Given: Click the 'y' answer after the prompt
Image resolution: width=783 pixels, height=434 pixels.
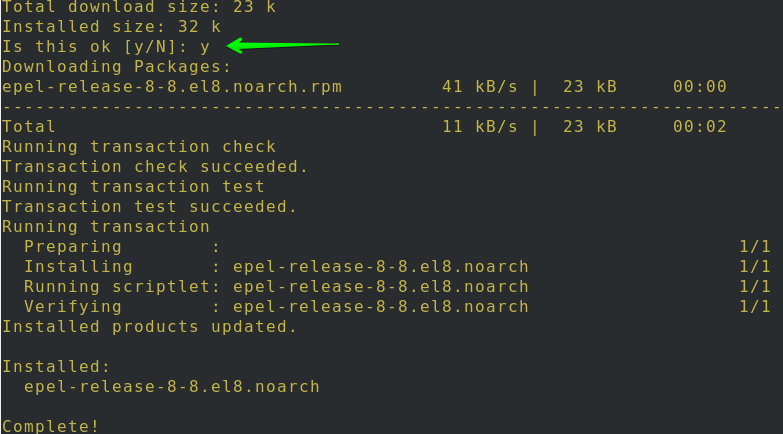Looking at the screenshot, I should (205, 47).
